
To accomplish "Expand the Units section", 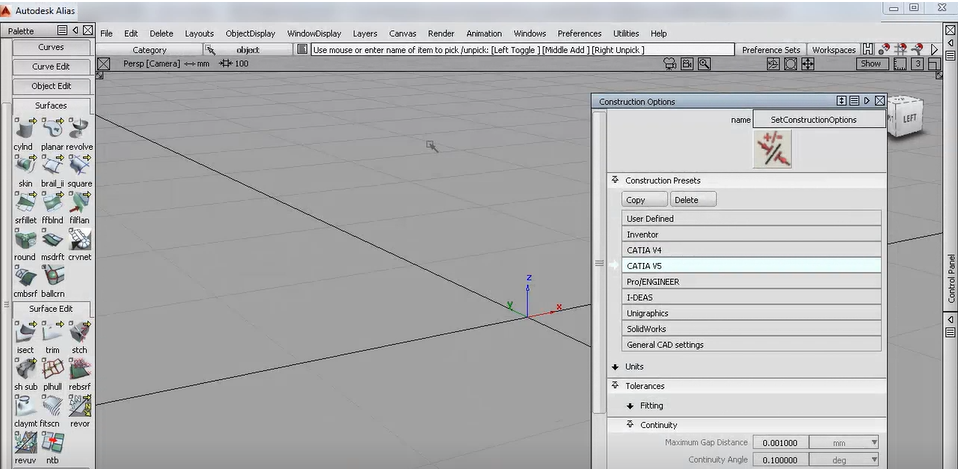I will coord(615,366).
